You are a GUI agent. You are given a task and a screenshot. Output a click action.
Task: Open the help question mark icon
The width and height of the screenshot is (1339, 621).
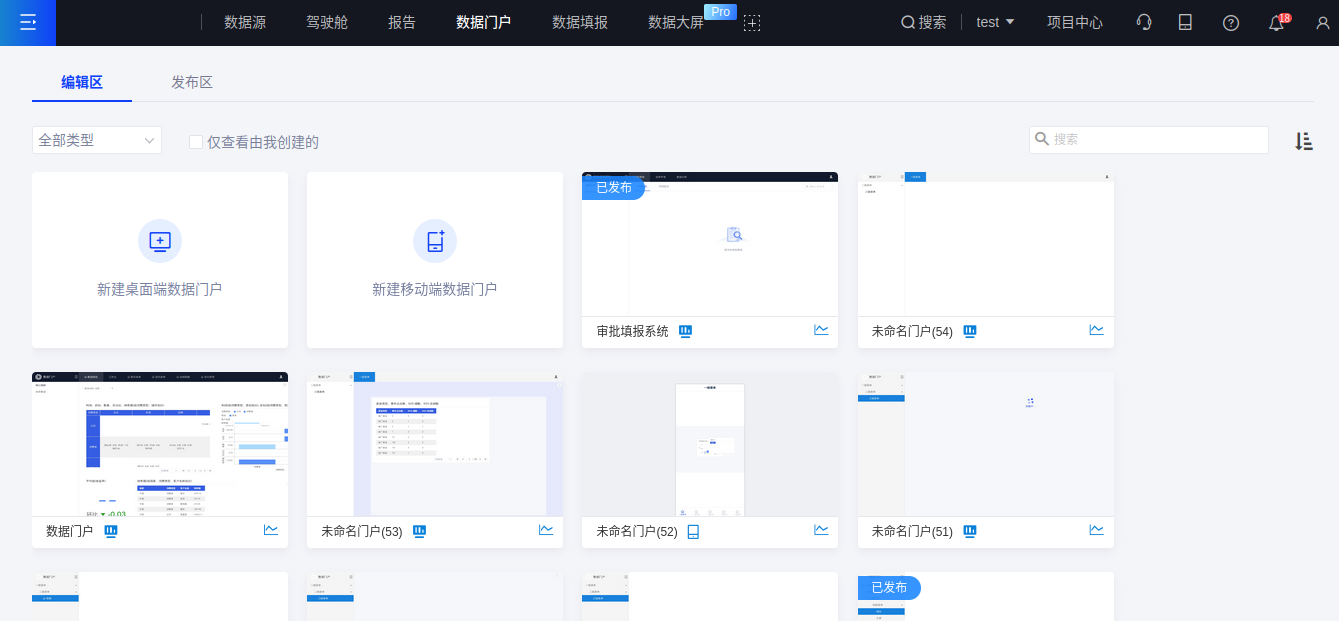coord(1231,23)
